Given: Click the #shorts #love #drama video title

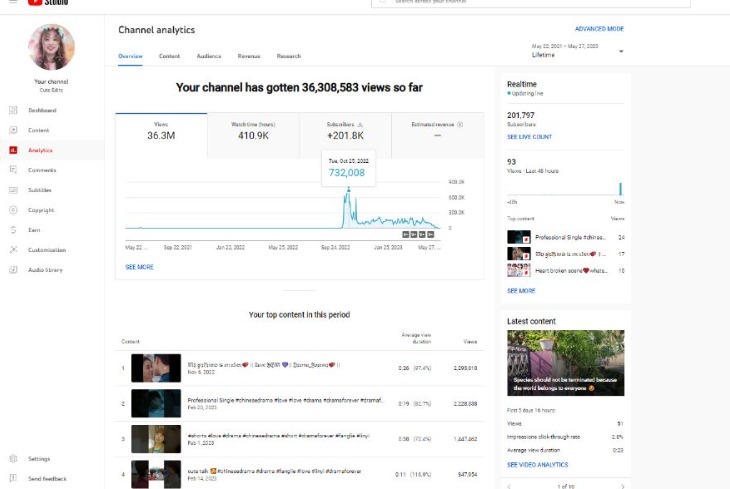Looking at the screenshot, I should click(278, 435).
